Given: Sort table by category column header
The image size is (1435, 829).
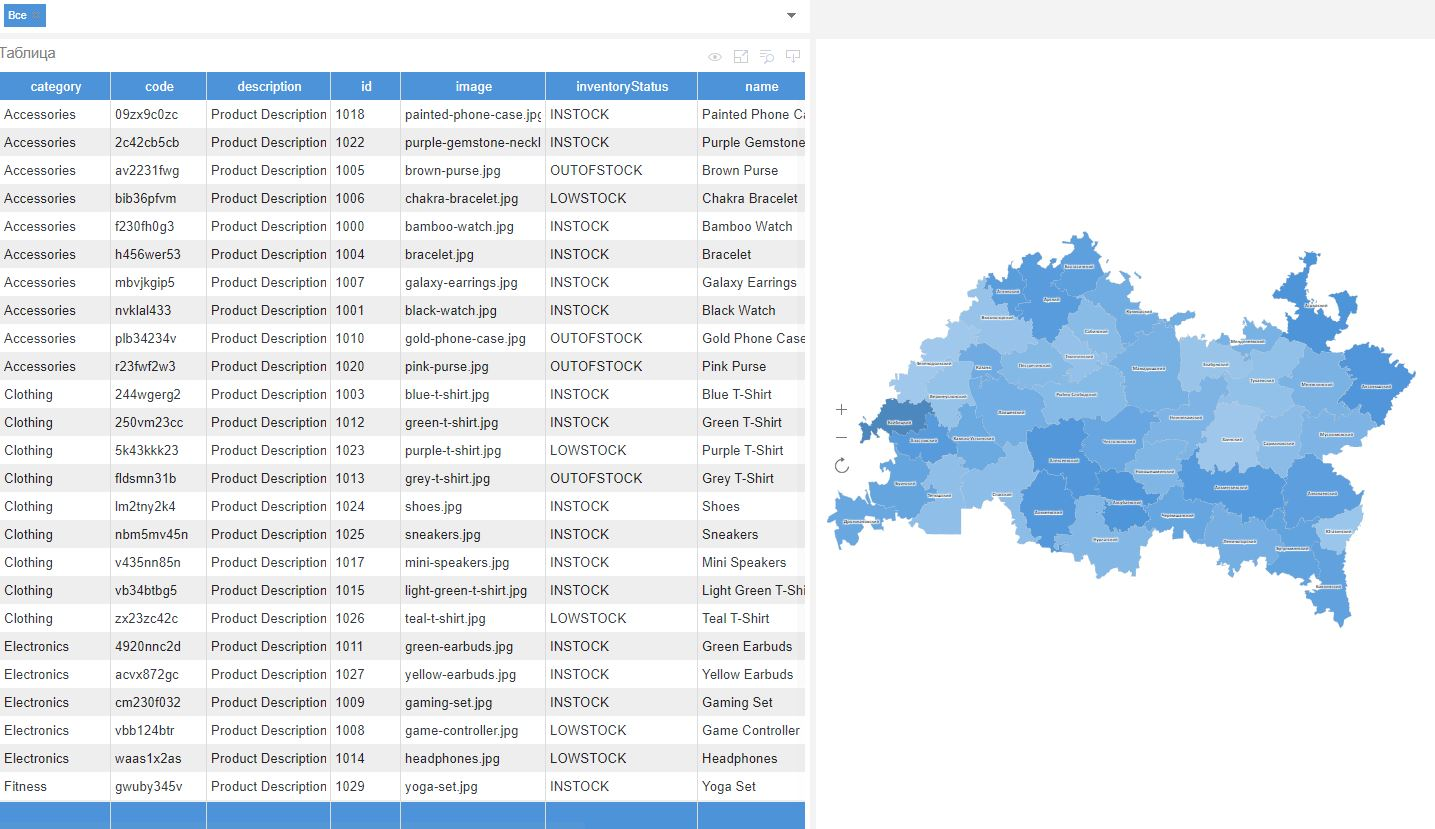Looking at the screenshot, I should point(56,87).
